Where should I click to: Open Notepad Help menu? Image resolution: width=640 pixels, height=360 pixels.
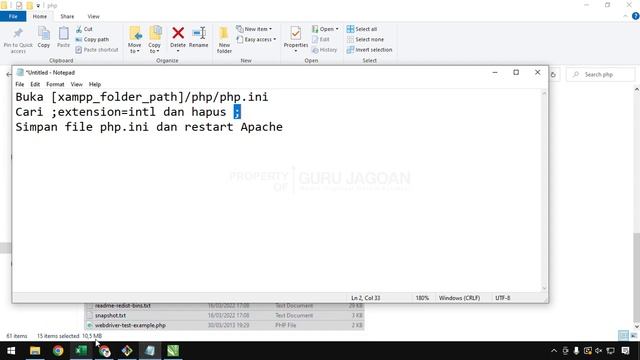tap(95, 84)
